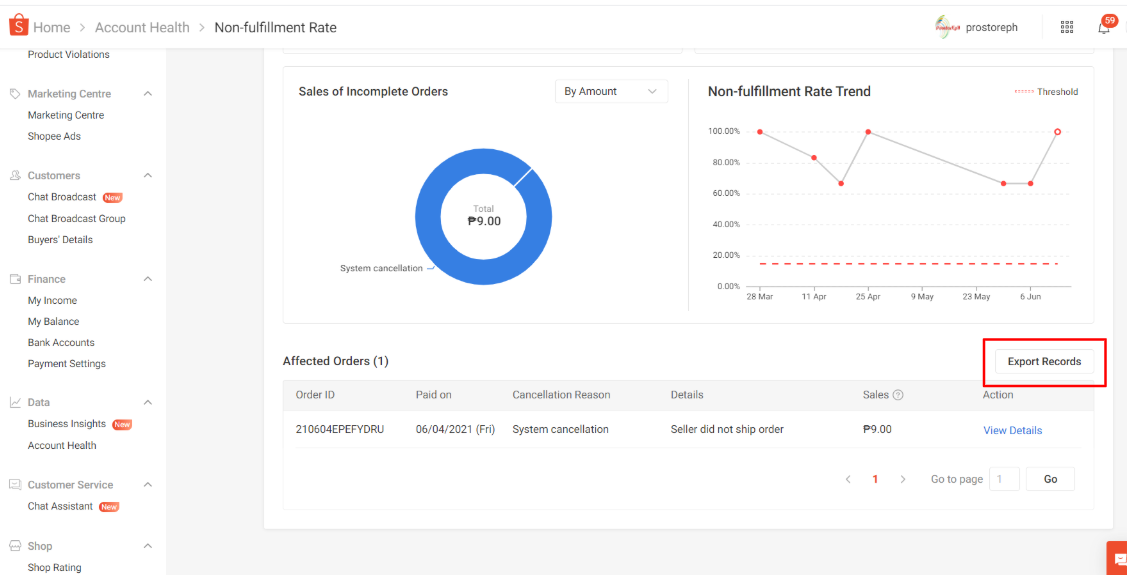Open Chat Assistant sidebar item

[60, 506]
